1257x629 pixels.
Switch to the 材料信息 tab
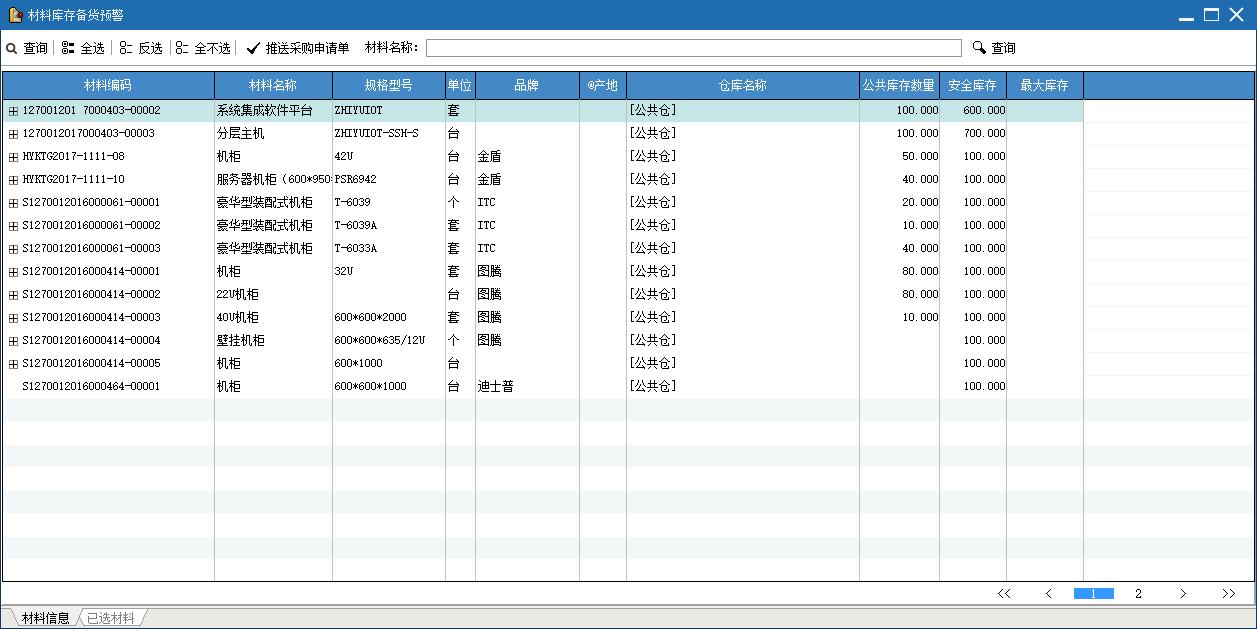[x=45, y=618]
